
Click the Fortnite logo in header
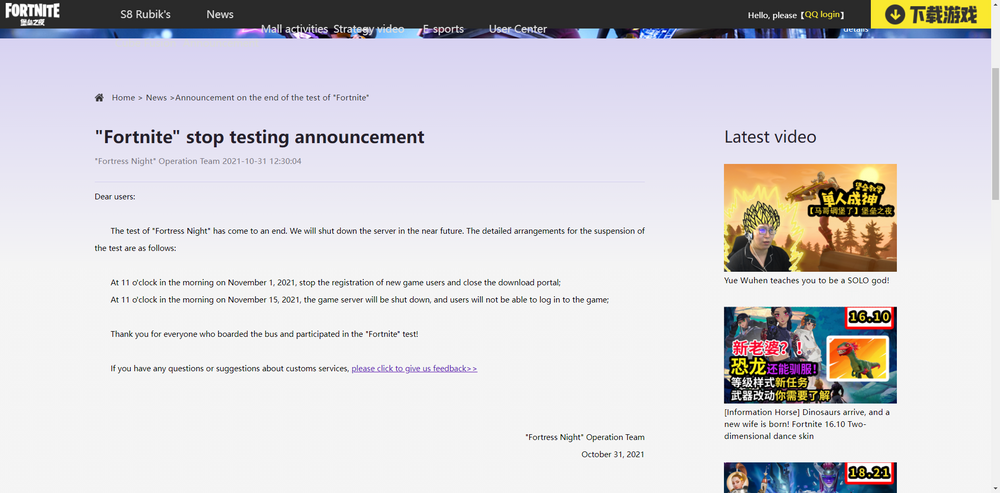point(32,14)
